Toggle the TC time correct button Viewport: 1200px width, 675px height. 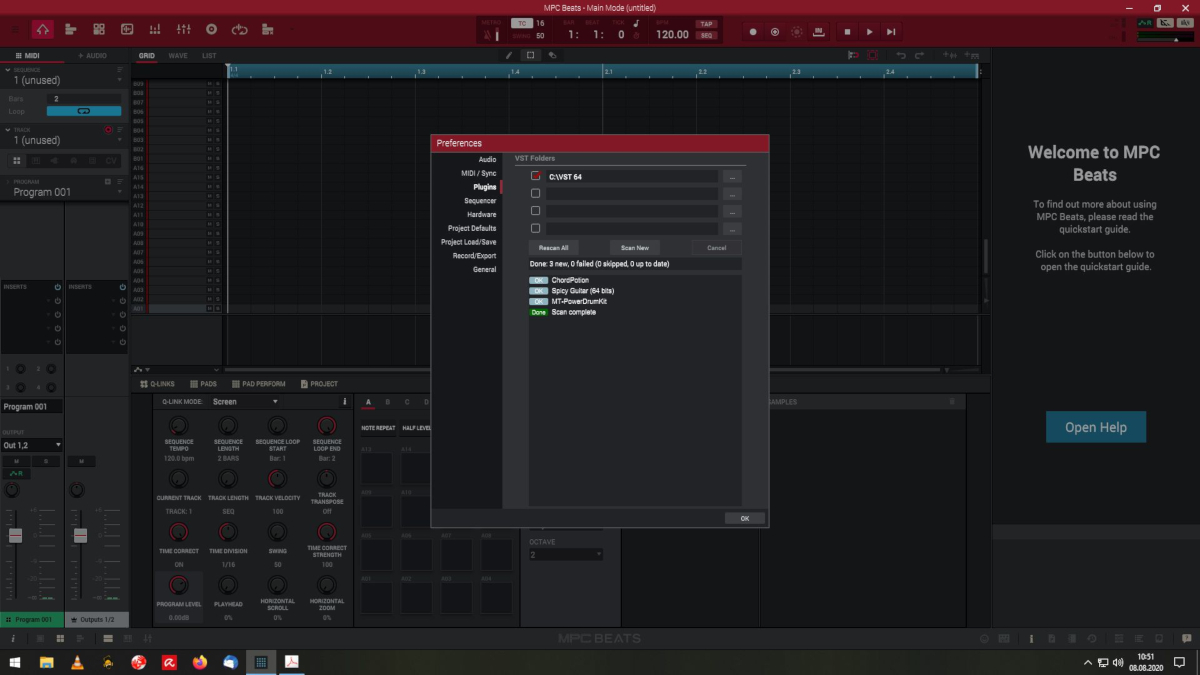(x=521, y=23)
